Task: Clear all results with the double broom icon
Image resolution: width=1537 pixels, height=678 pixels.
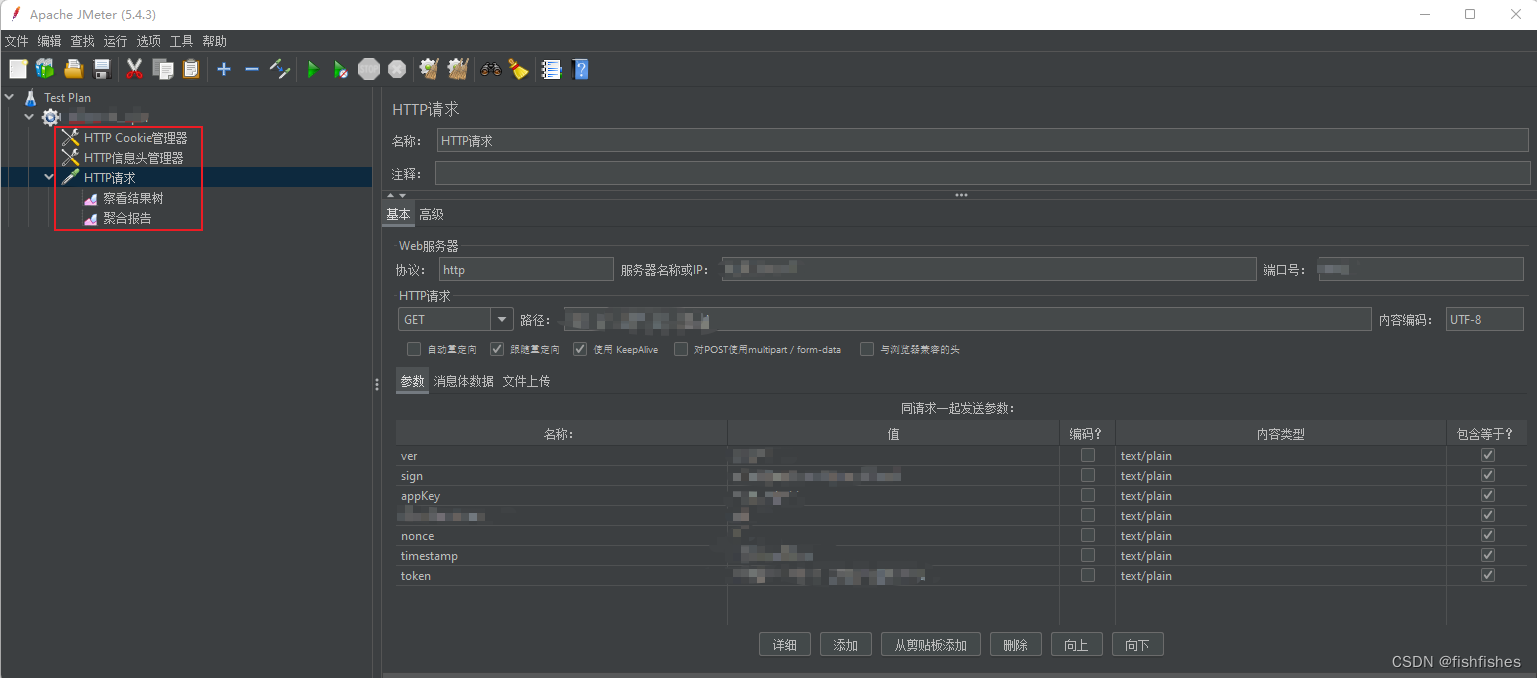Action: coord(458,69)
